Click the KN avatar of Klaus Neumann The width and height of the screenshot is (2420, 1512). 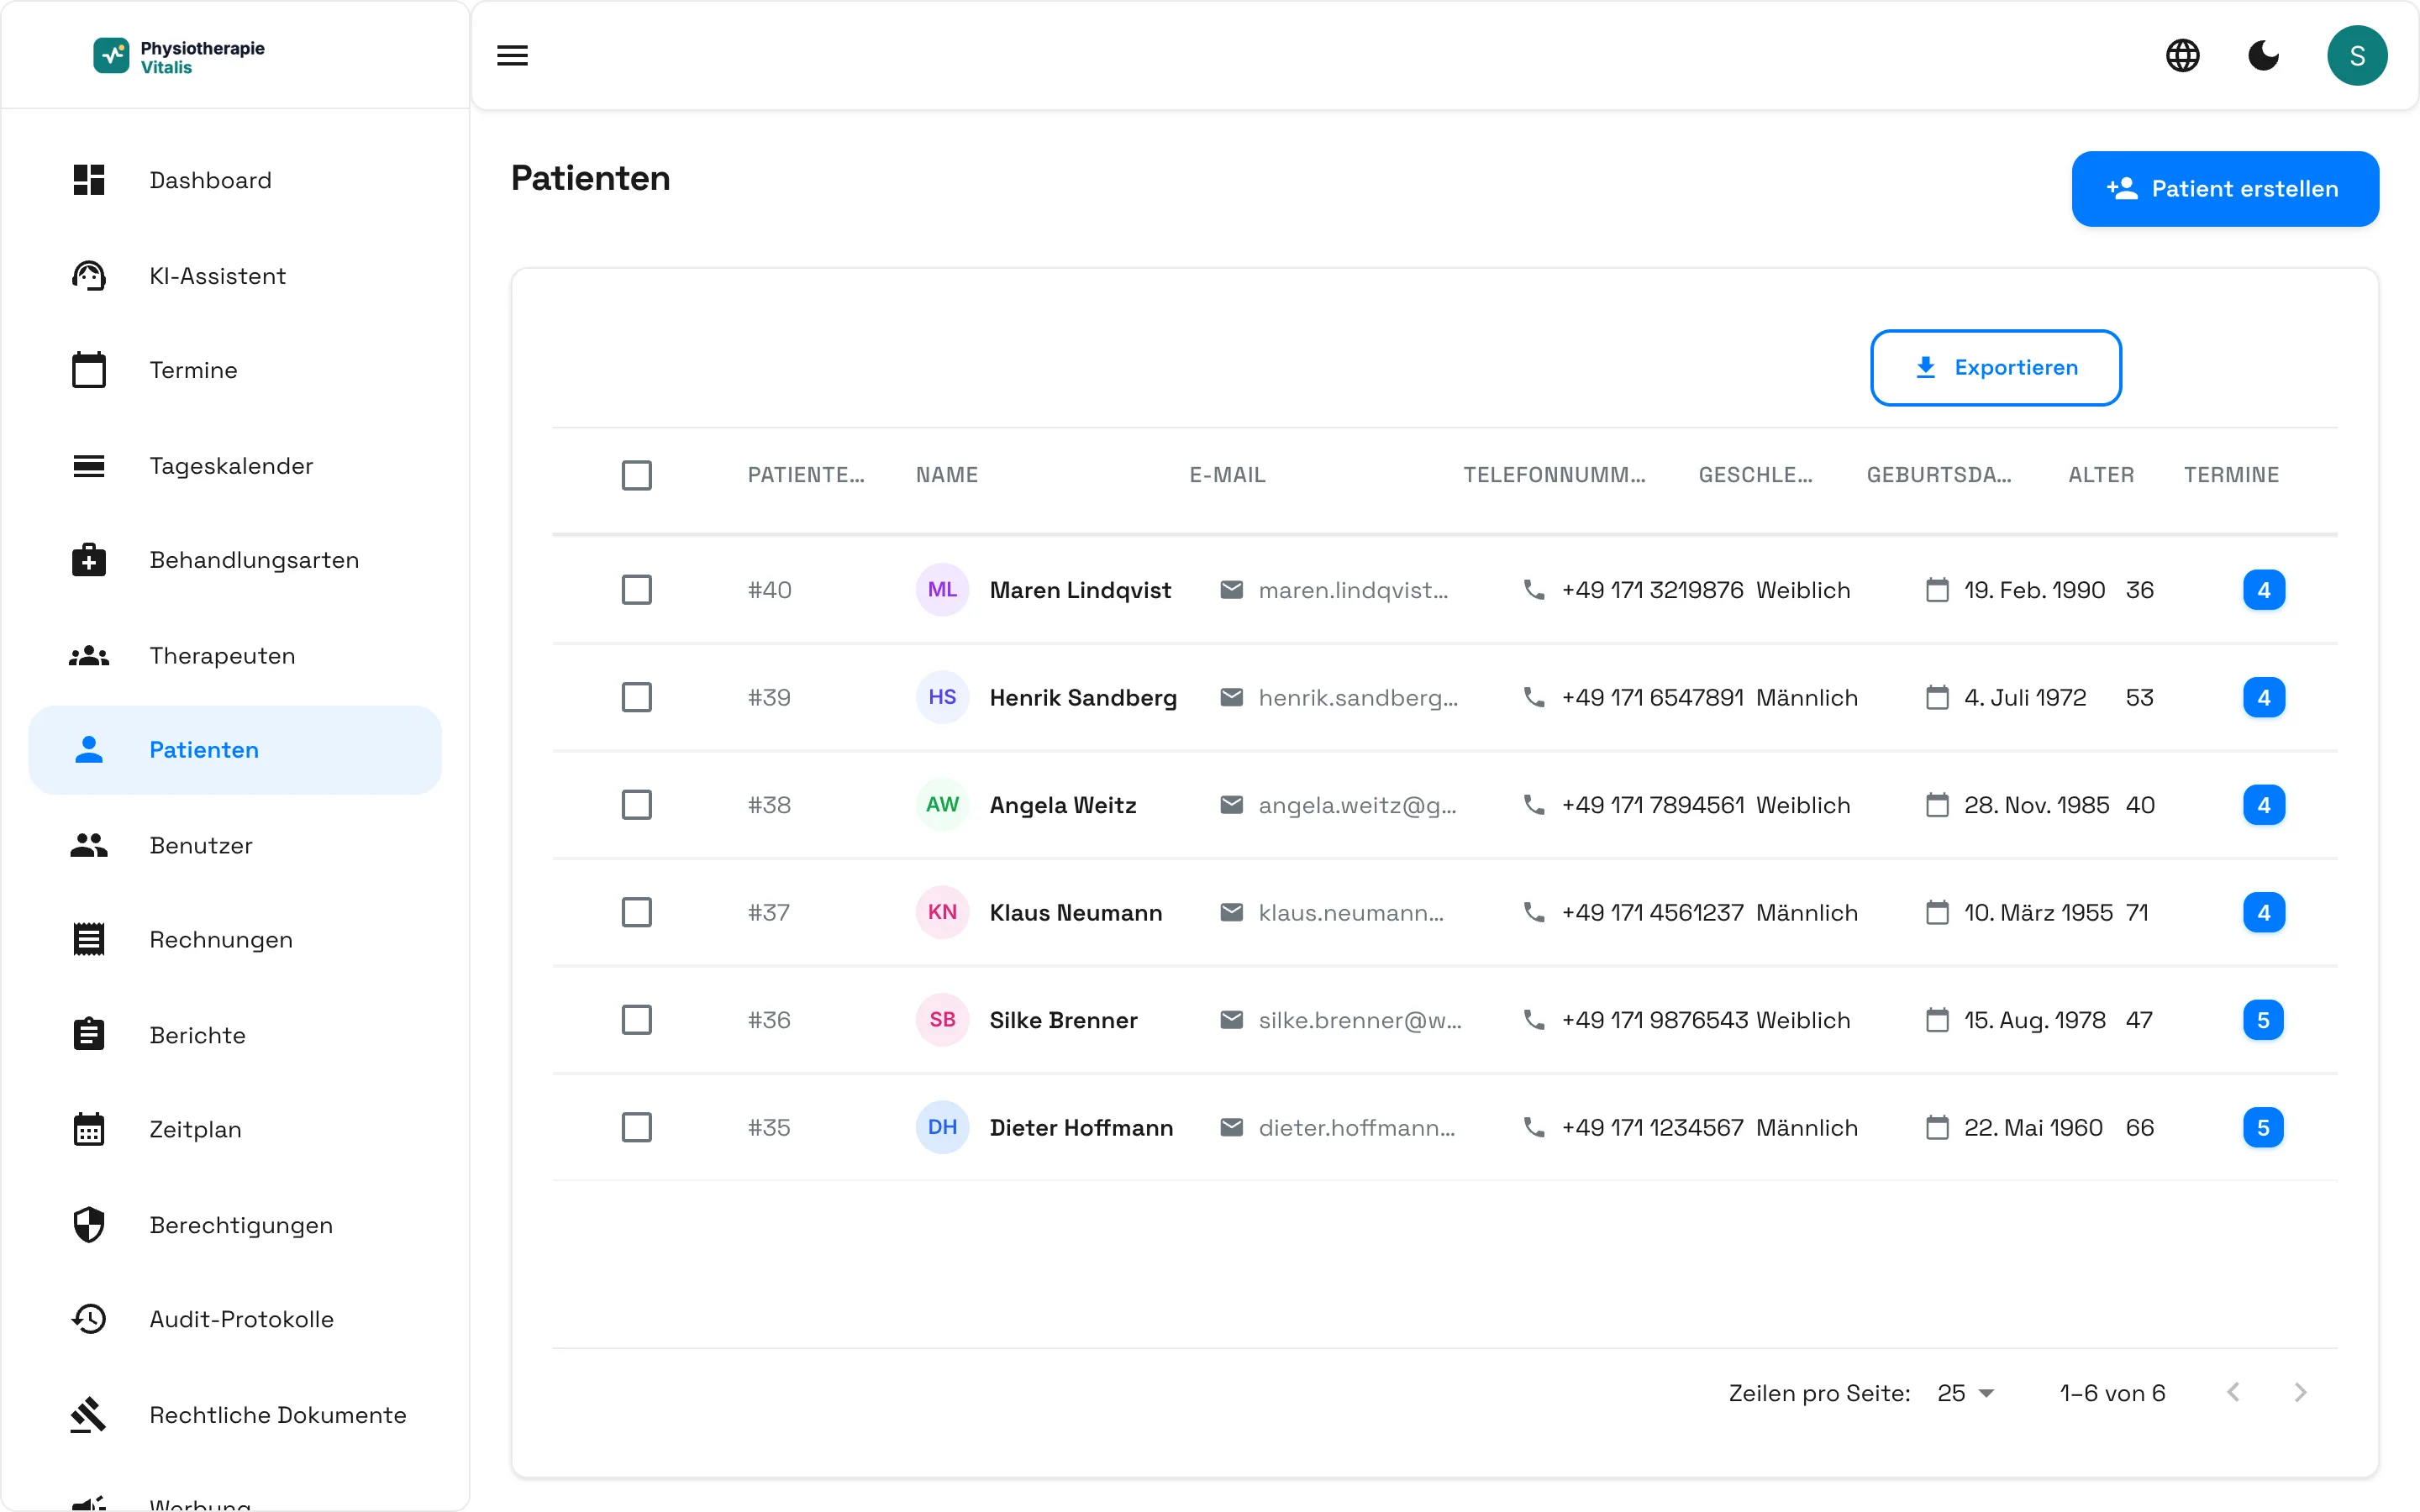point(942,912)
